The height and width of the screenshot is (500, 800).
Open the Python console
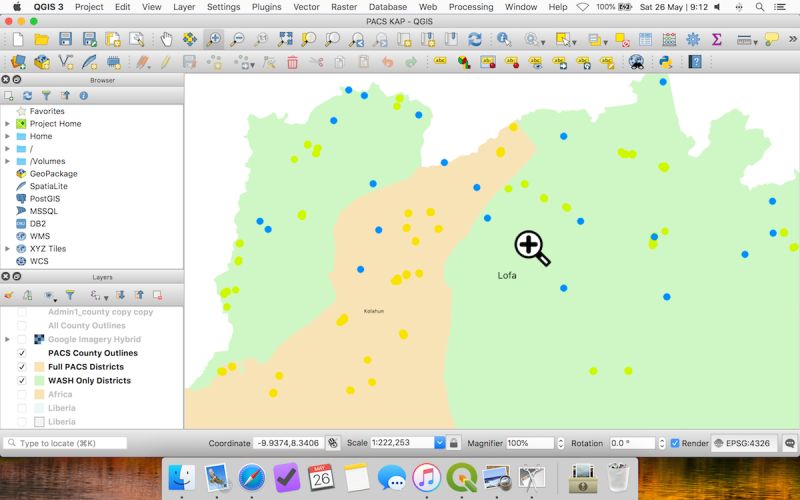[x=665, y=62]
